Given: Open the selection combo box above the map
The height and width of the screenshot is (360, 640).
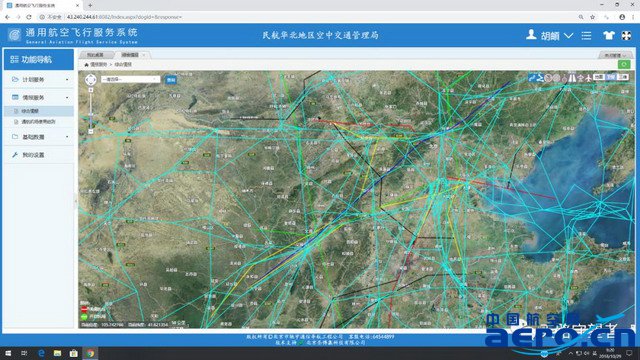Looking at the screenshot, I should 131,79.
